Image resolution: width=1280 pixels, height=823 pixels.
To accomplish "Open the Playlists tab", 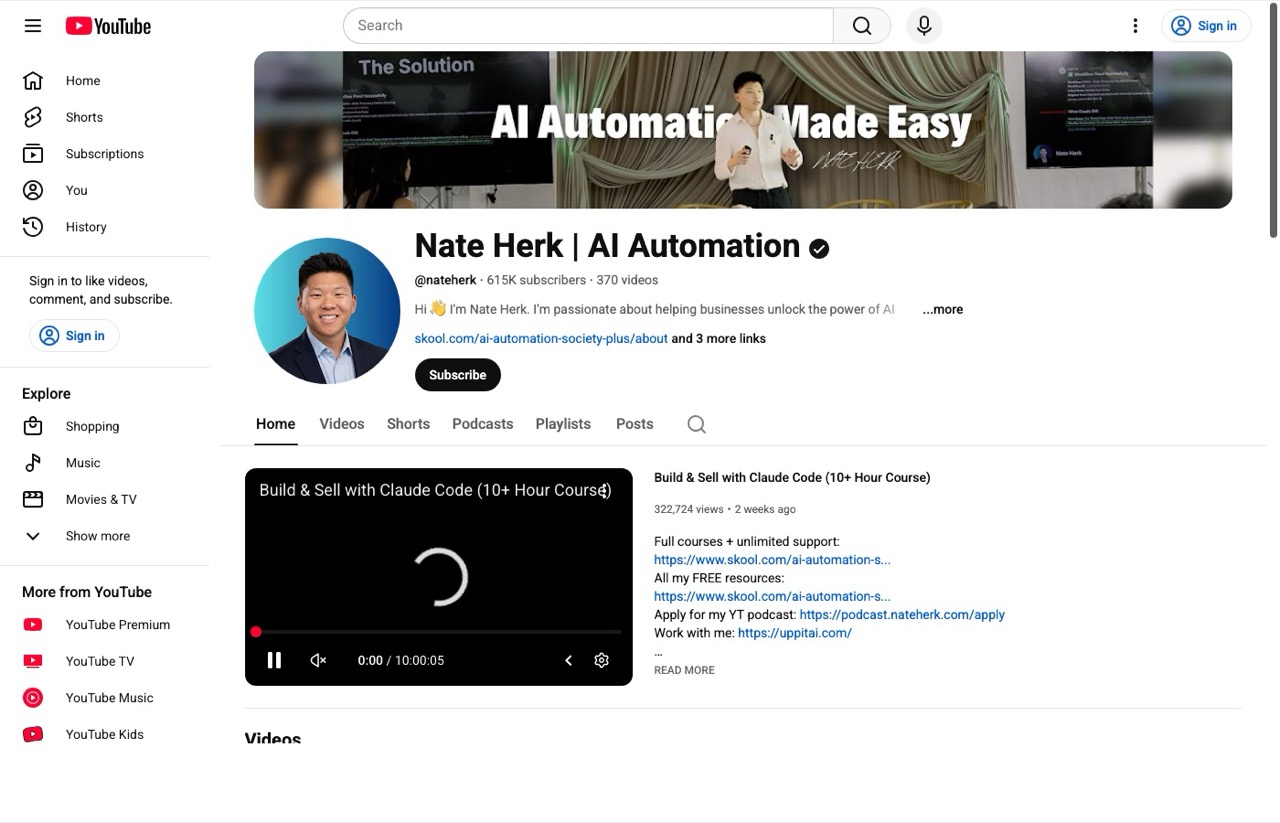I will (x=563, y=424).
